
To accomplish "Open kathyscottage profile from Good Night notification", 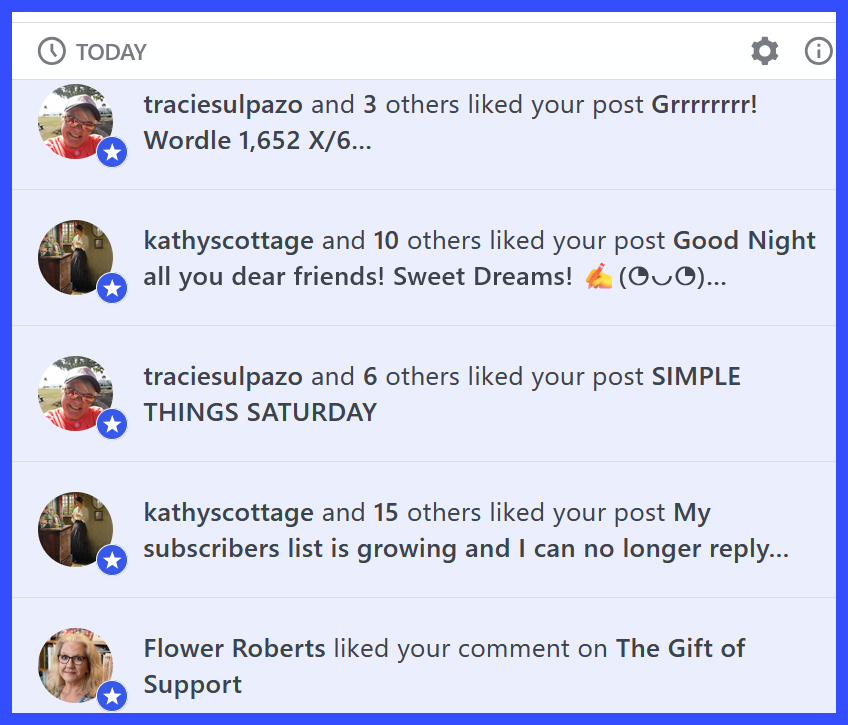I will point(229,241).
